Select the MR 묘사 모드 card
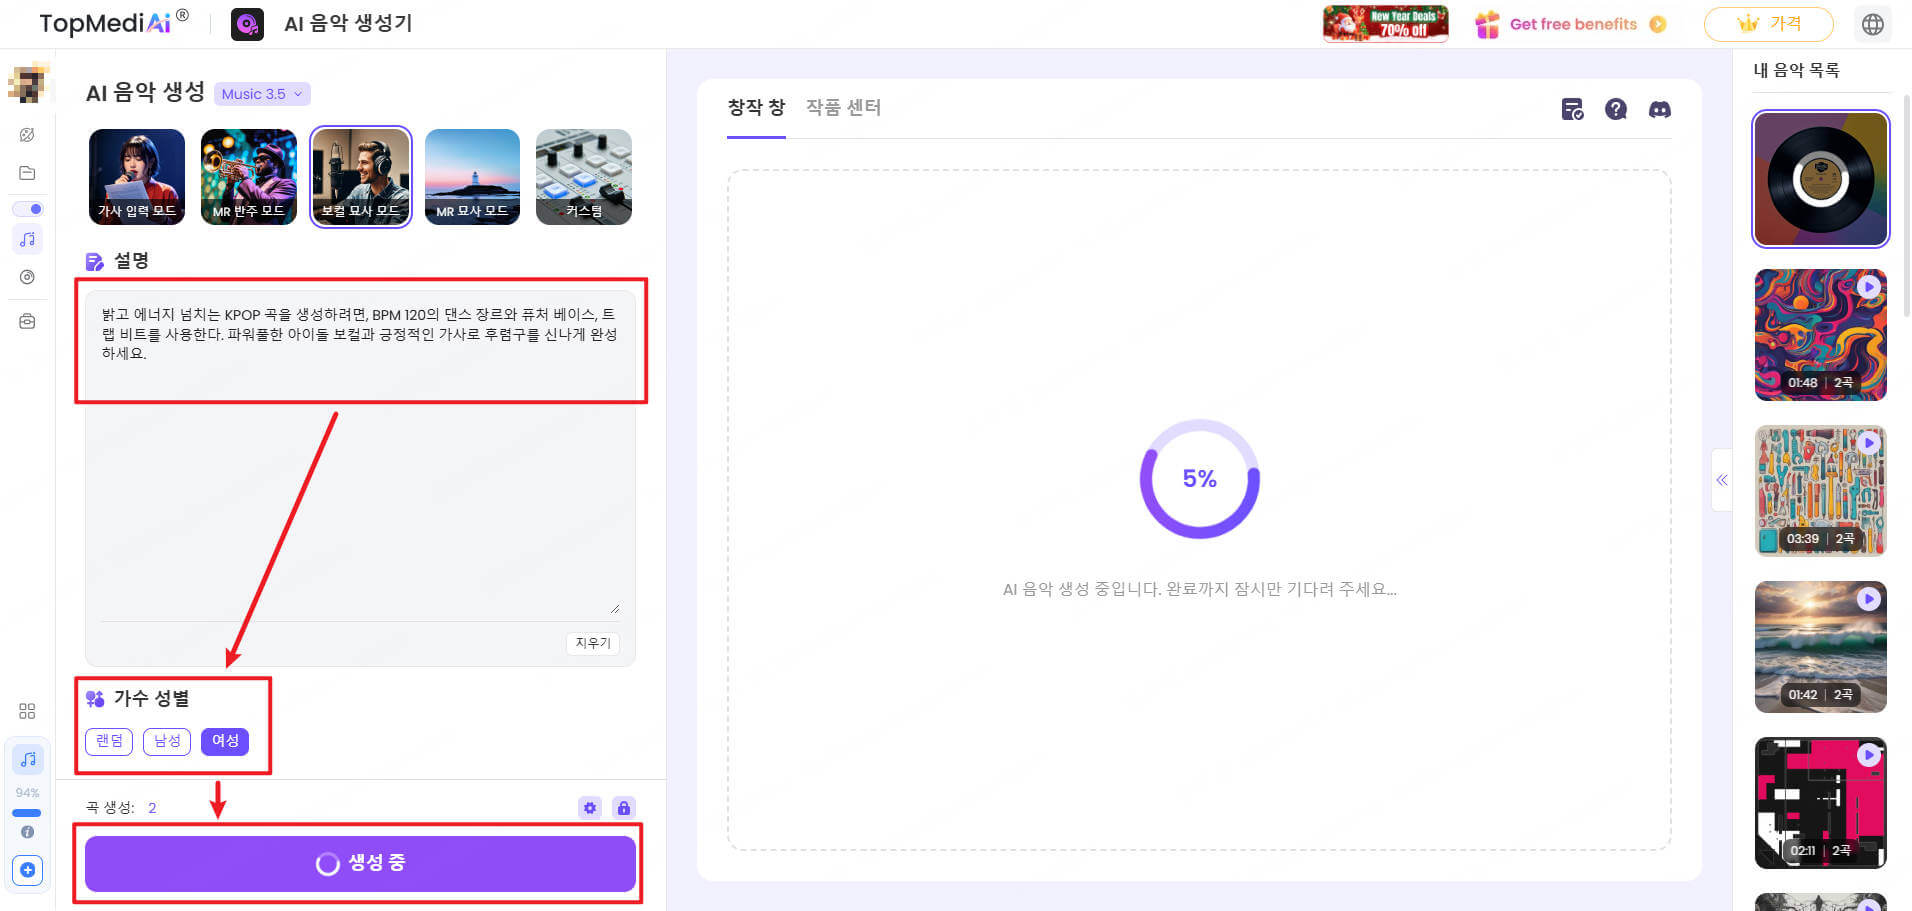 coord(472,177)
